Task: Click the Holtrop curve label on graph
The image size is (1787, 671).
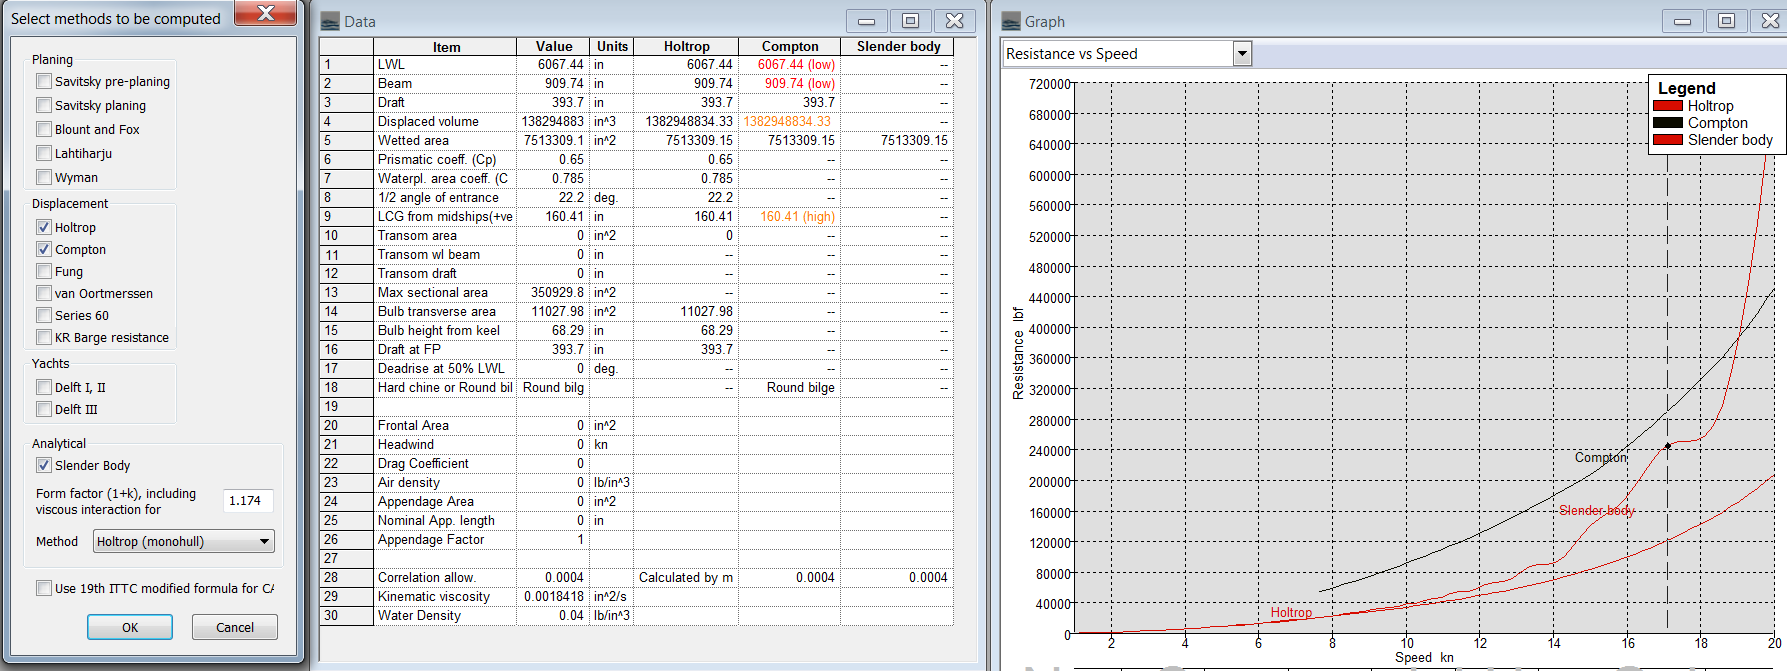Action: (1291, 613)
